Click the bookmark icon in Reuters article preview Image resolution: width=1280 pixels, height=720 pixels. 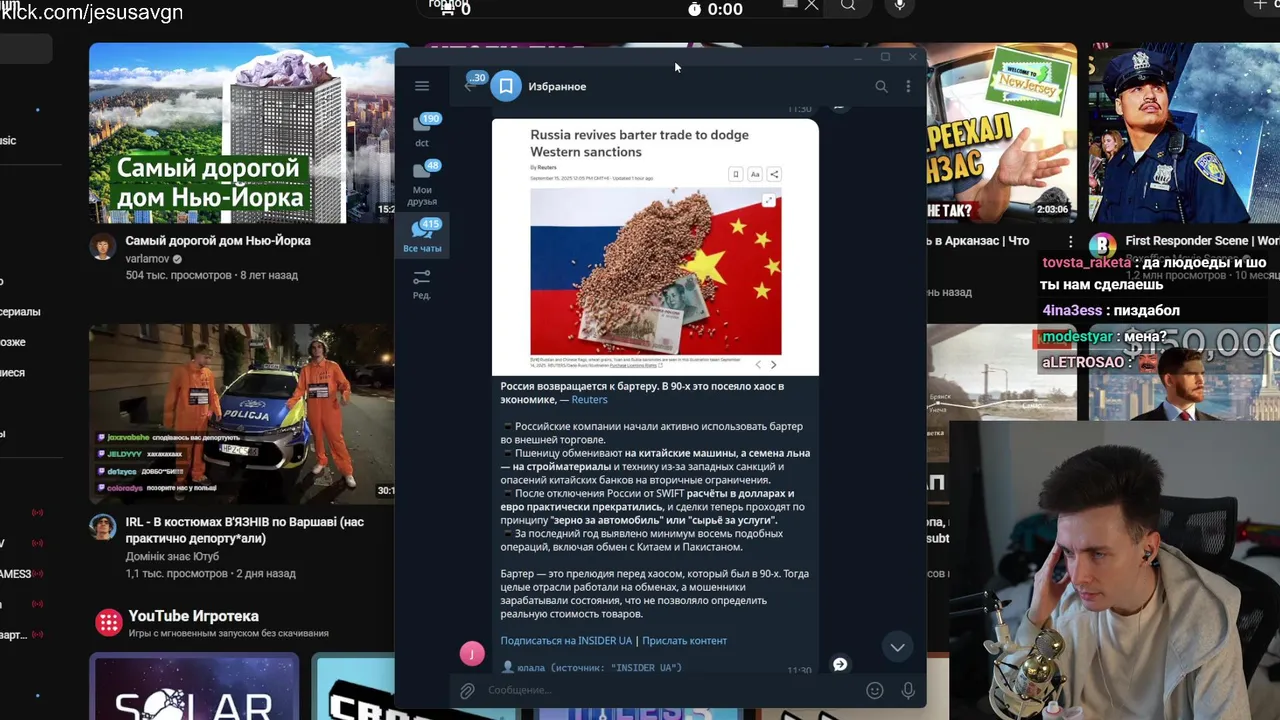click(x=735, y=174)
